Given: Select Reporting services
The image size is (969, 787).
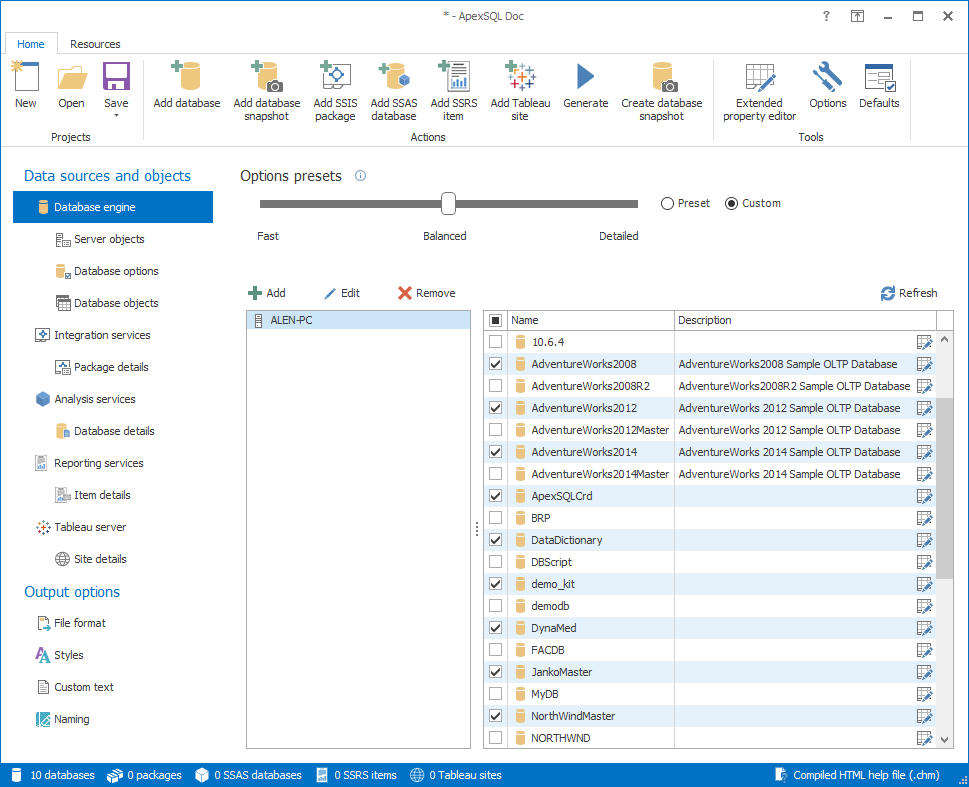Looking at the screenshot, I should (x=90, y=463).
